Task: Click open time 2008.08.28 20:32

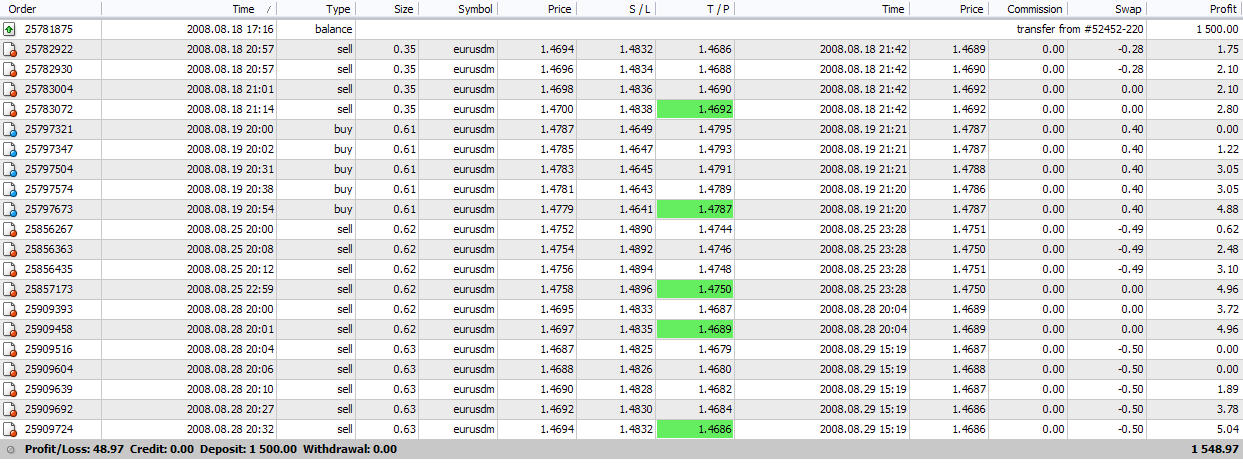Action: [x=230, y=429]
